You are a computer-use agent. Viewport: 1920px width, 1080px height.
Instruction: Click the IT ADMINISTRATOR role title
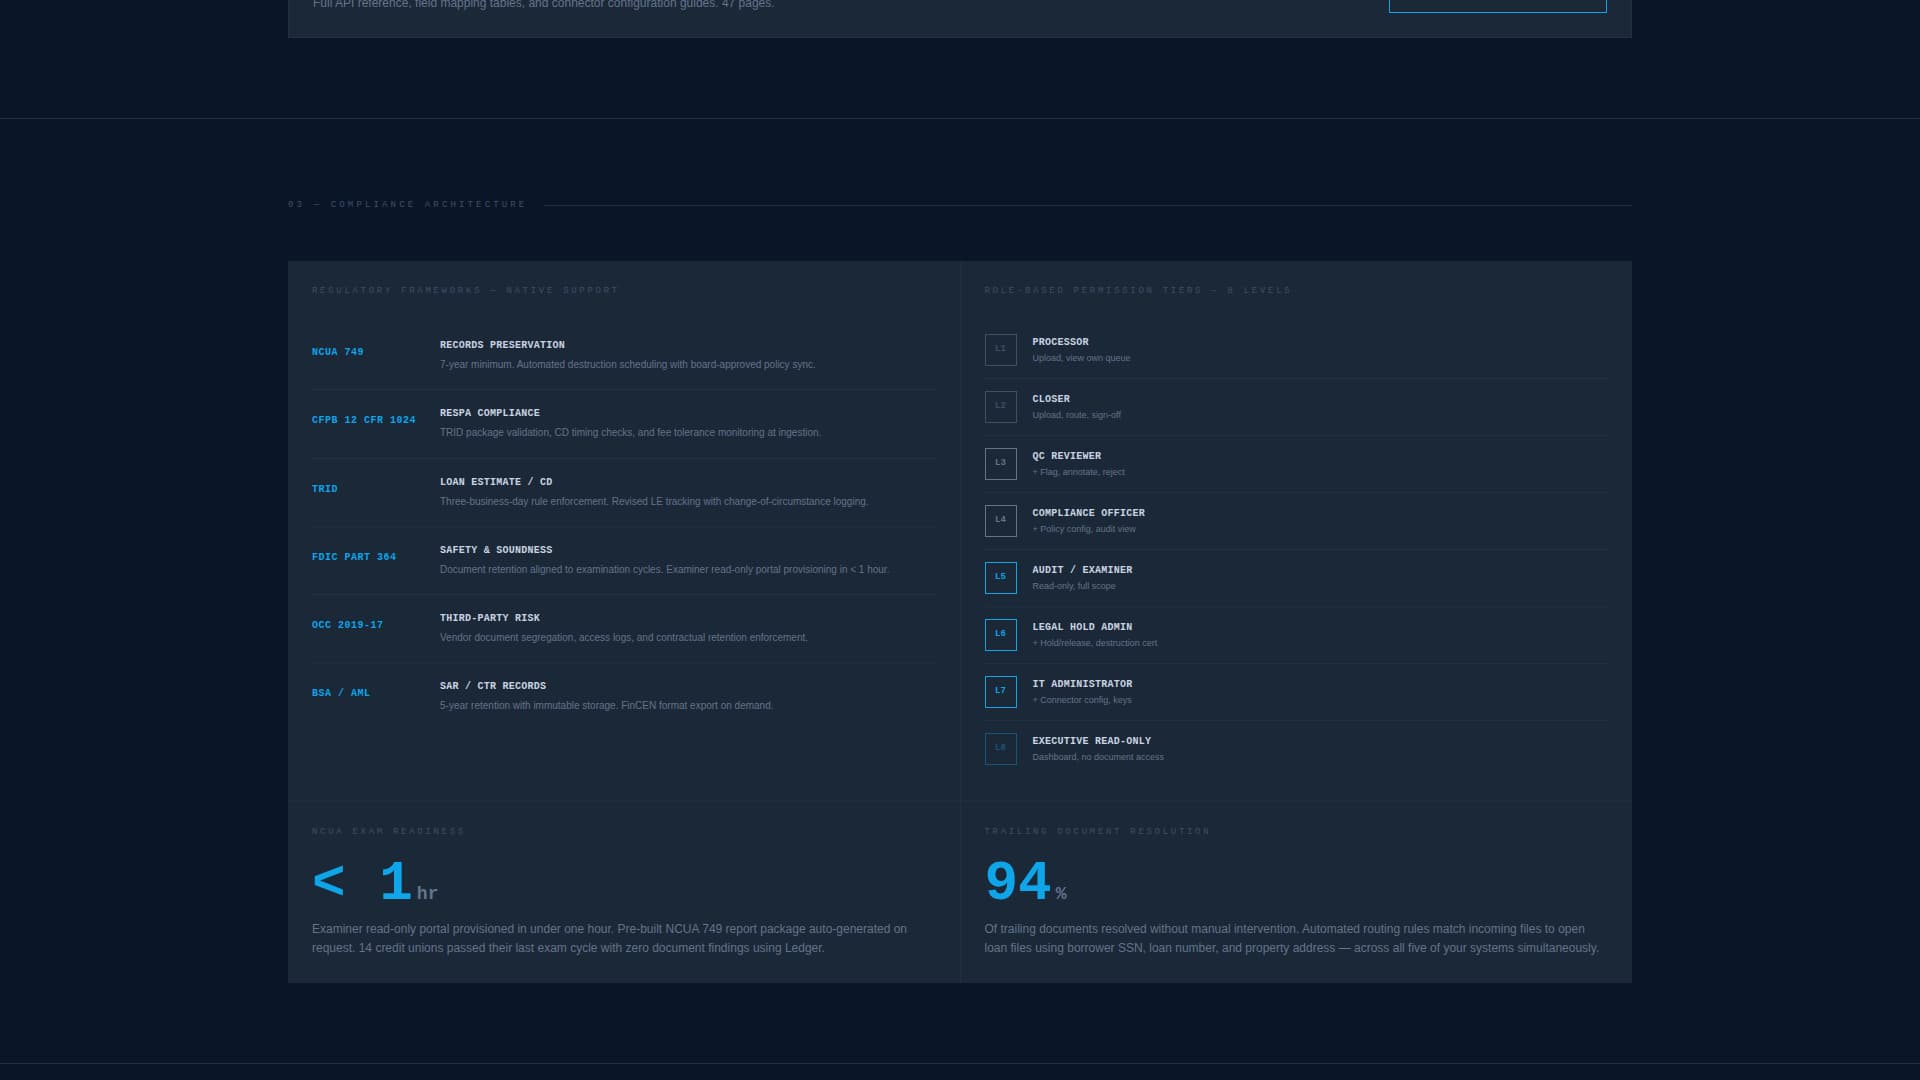(x=1082, y=684)
